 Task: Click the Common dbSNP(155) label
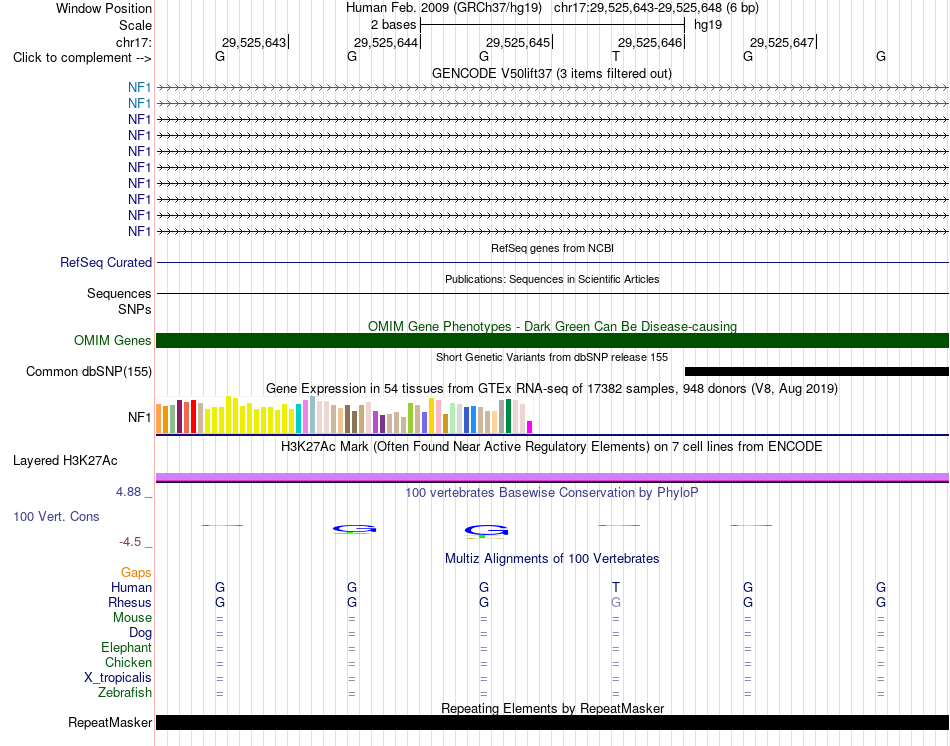pyautogui.click(x=89, y=371)
